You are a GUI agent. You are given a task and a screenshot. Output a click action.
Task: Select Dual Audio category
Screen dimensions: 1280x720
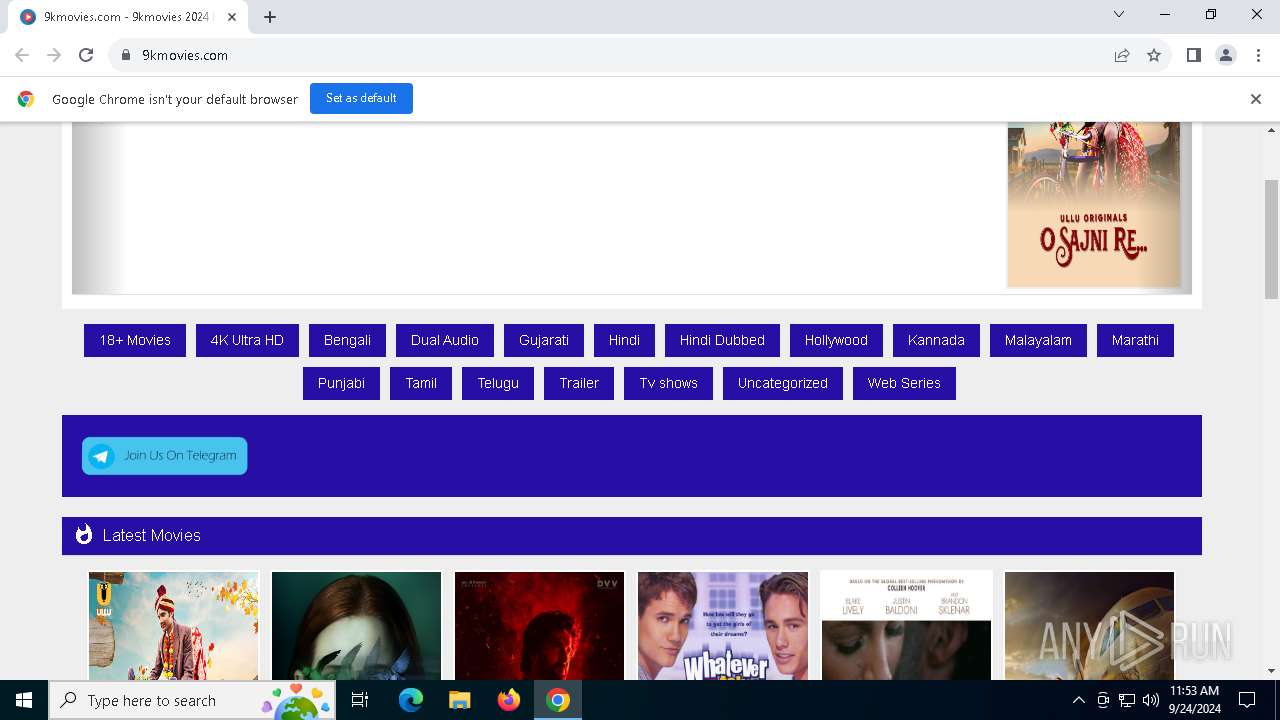pos(445,340)
